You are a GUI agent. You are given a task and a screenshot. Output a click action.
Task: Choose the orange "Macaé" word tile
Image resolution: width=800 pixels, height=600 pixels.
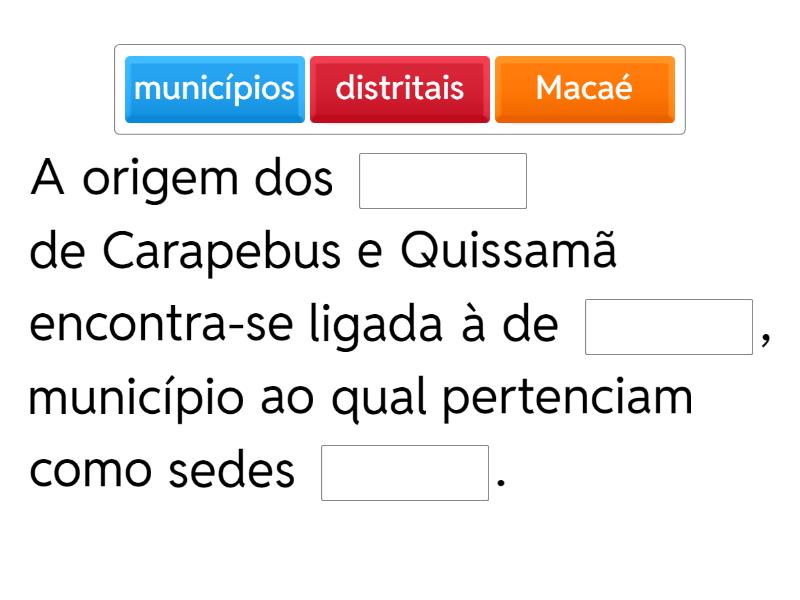point(585,89)
